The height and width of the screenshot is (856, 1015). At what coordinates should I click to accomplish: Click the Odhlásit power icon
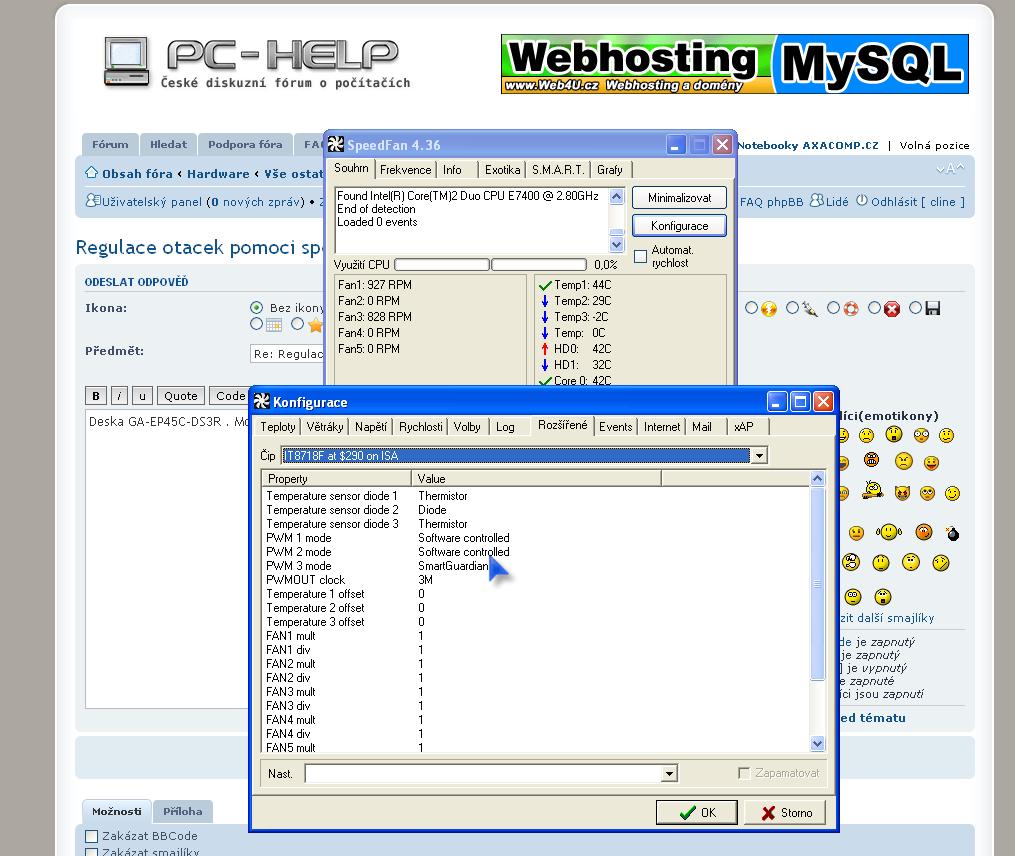click(x=862, y=201)
